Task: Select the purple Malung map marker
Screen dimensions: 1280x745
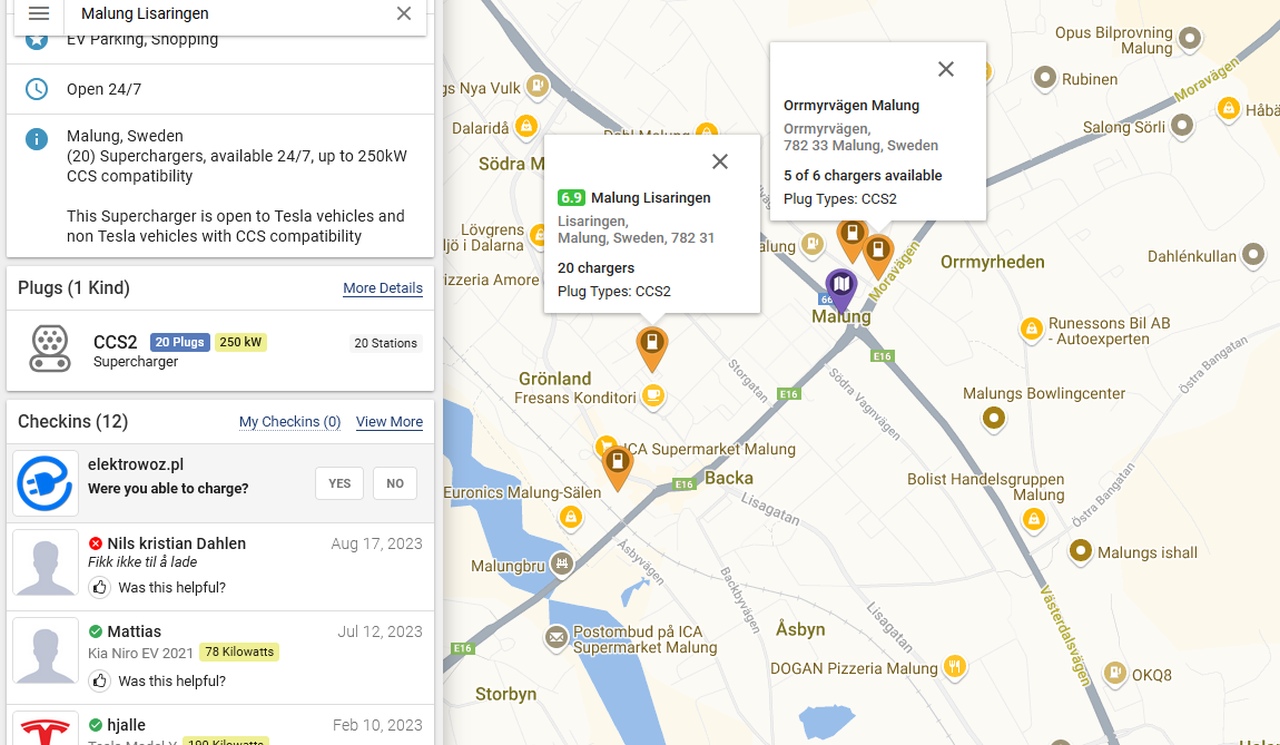Action: point(842,290)
